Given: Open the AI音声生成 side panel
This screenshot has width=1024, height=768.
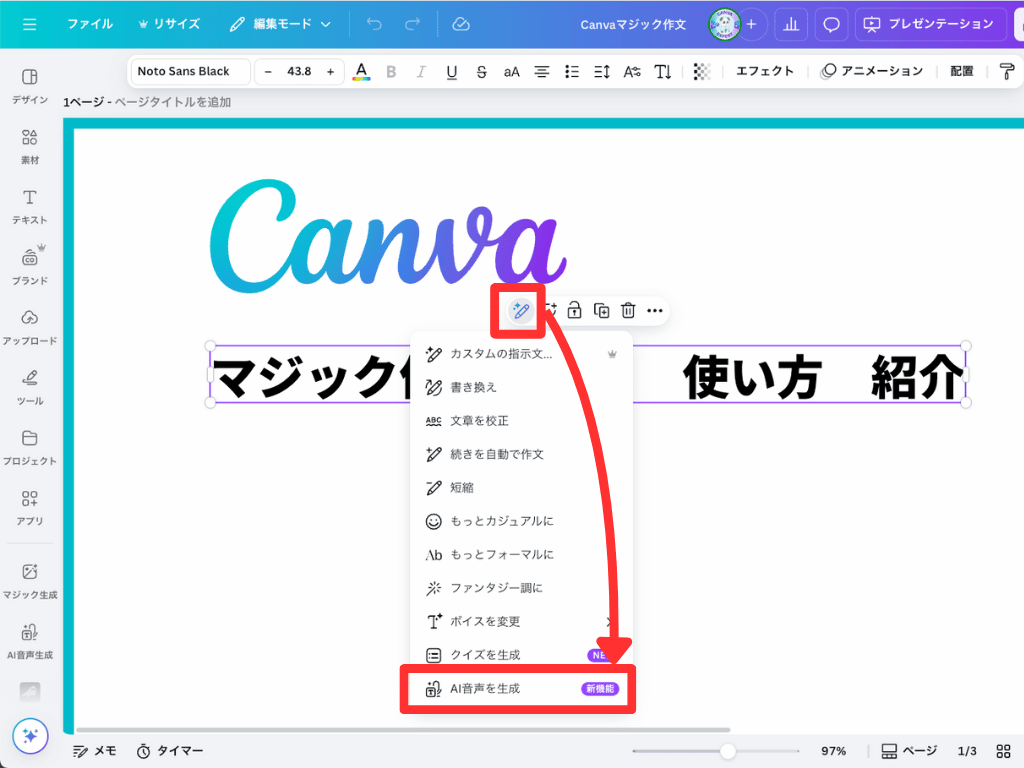Looking at the screenshot, I should coord(29,641).
